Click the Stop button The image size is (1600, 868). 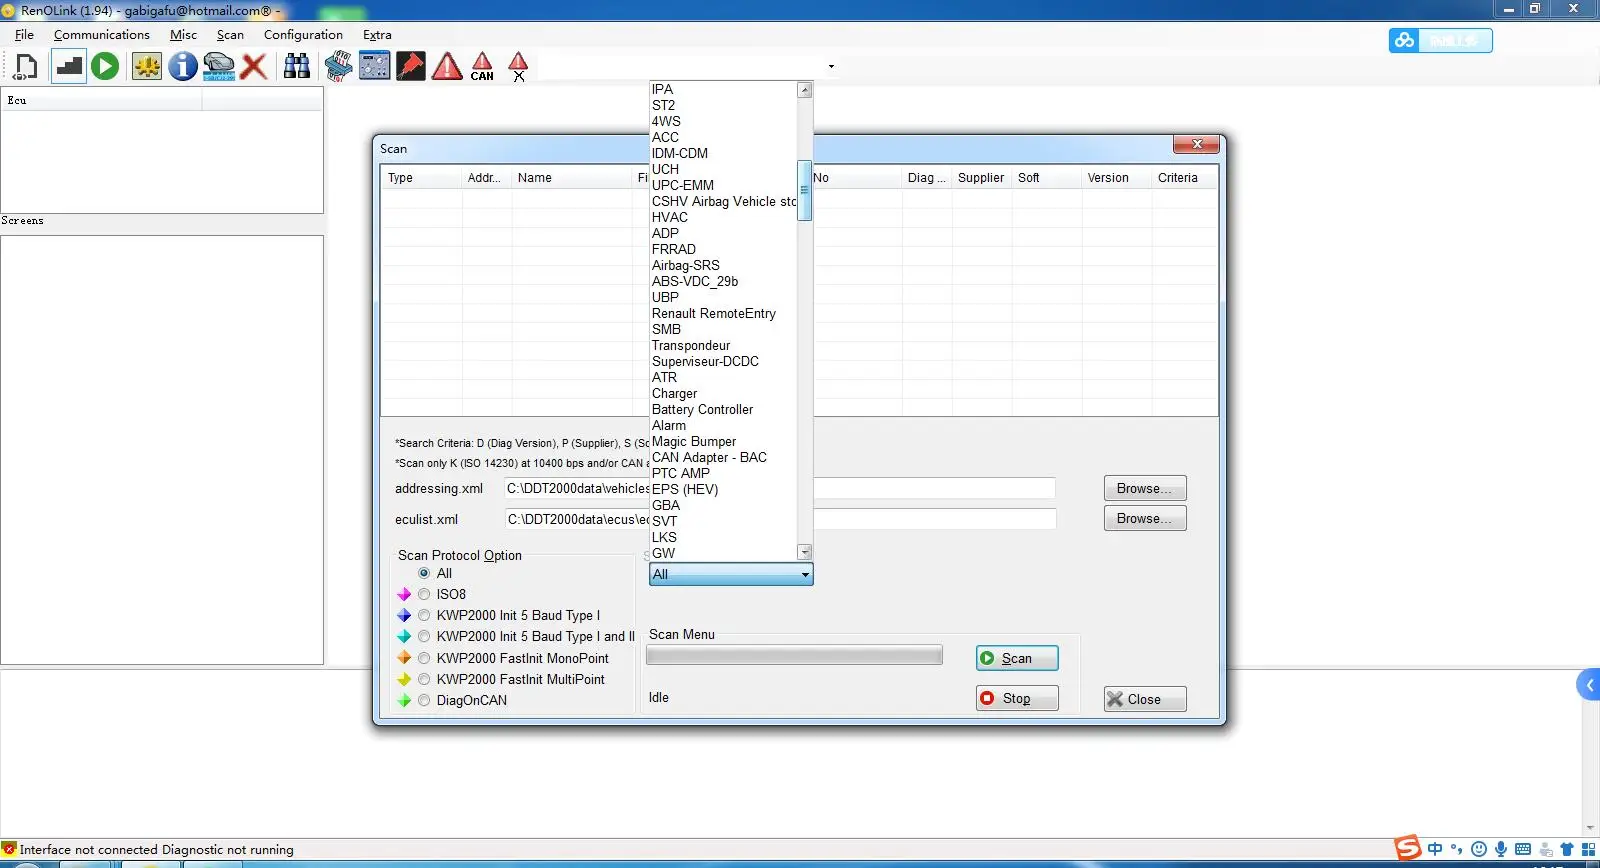(x=1017, y=698)
